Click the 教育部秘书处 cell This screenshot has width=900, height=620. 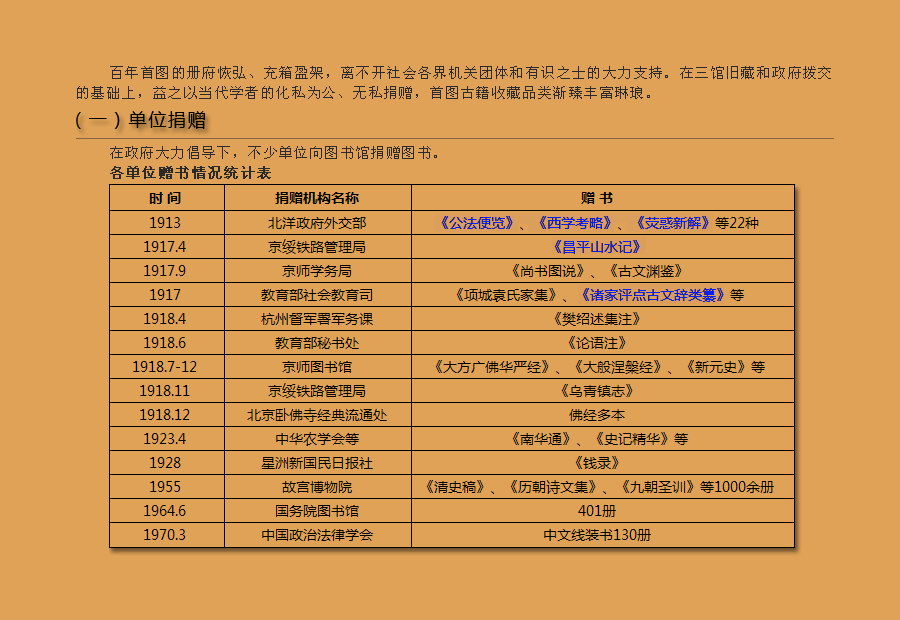pyautogui.click(x=317, y=343)
